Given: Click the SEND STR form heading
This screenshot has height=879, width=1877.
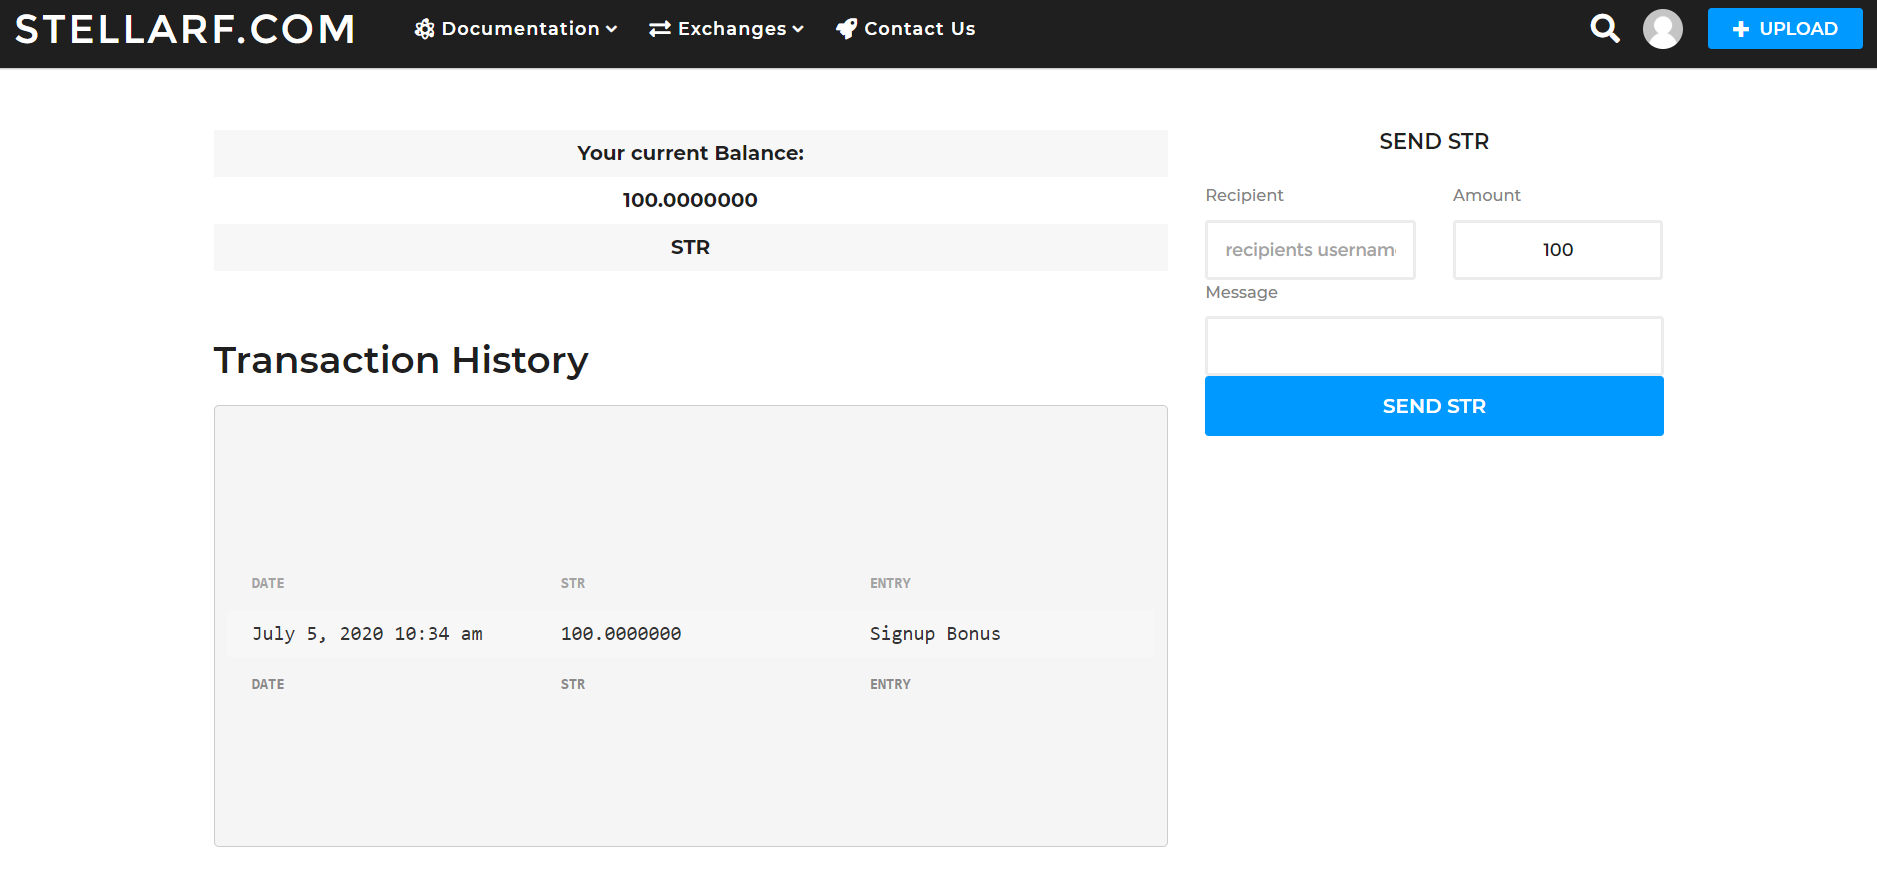Looking at the screenshot, I should (1434, 142).
